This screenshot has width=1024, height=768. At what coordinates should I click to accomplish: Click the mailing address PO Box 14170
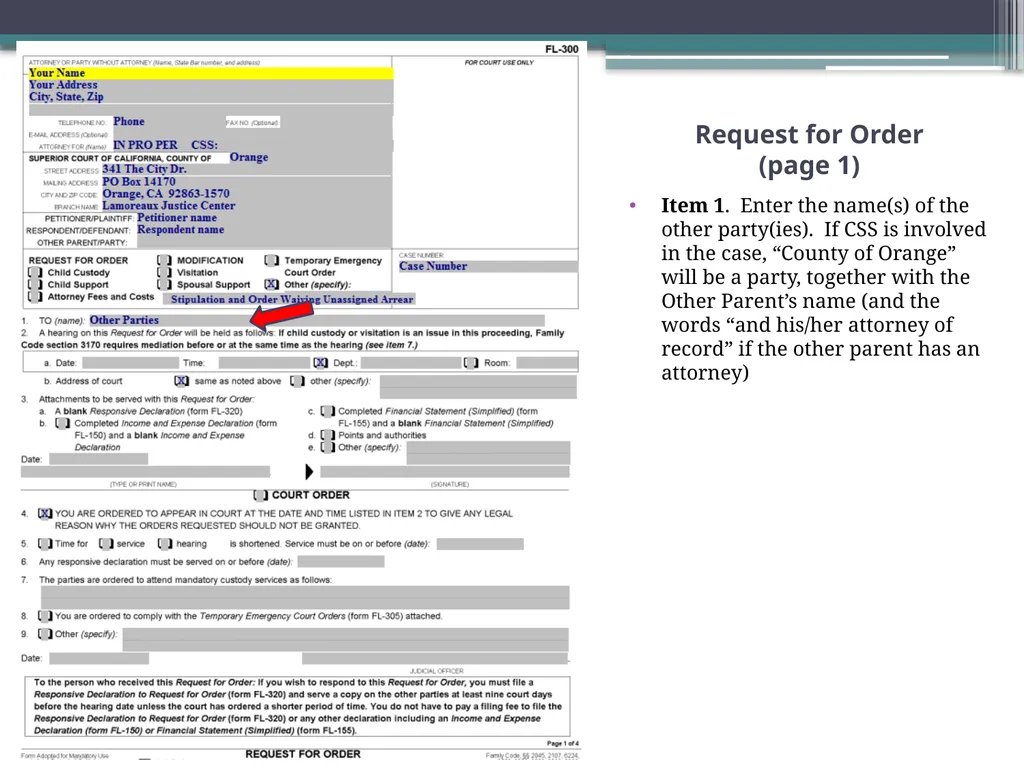[x=246, y=182]
